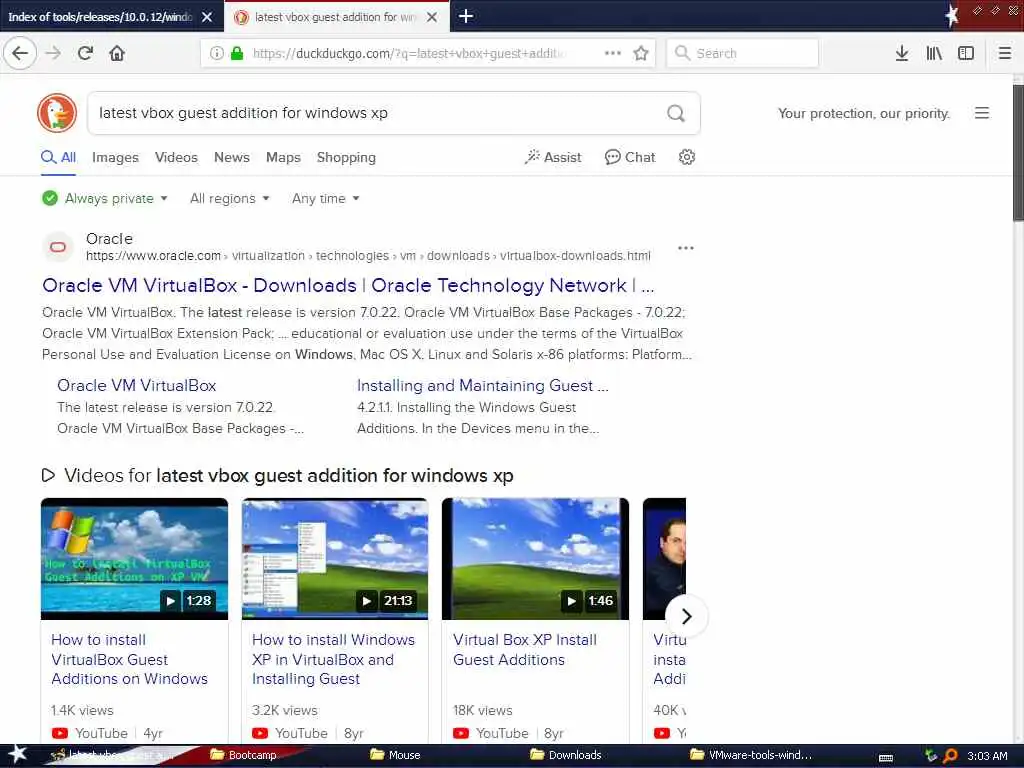
Task: Switch to the All results tab
Action: pos(58,157)
